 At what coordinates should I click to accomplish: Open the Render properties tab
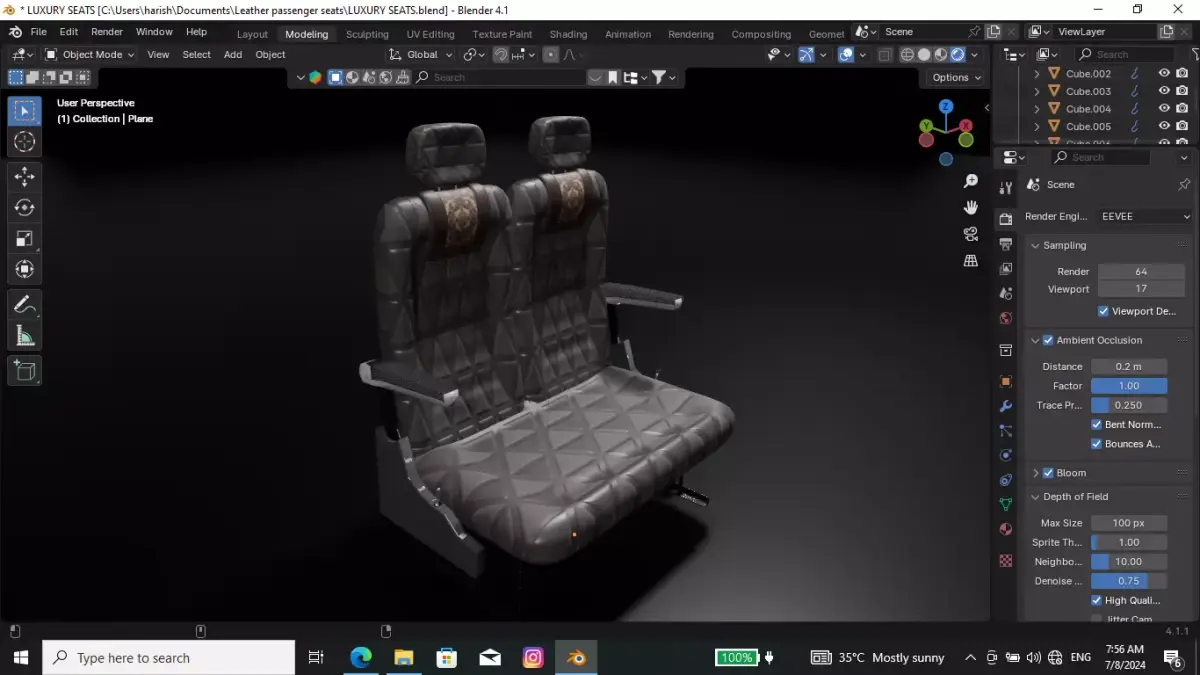tap(1006, 219)
